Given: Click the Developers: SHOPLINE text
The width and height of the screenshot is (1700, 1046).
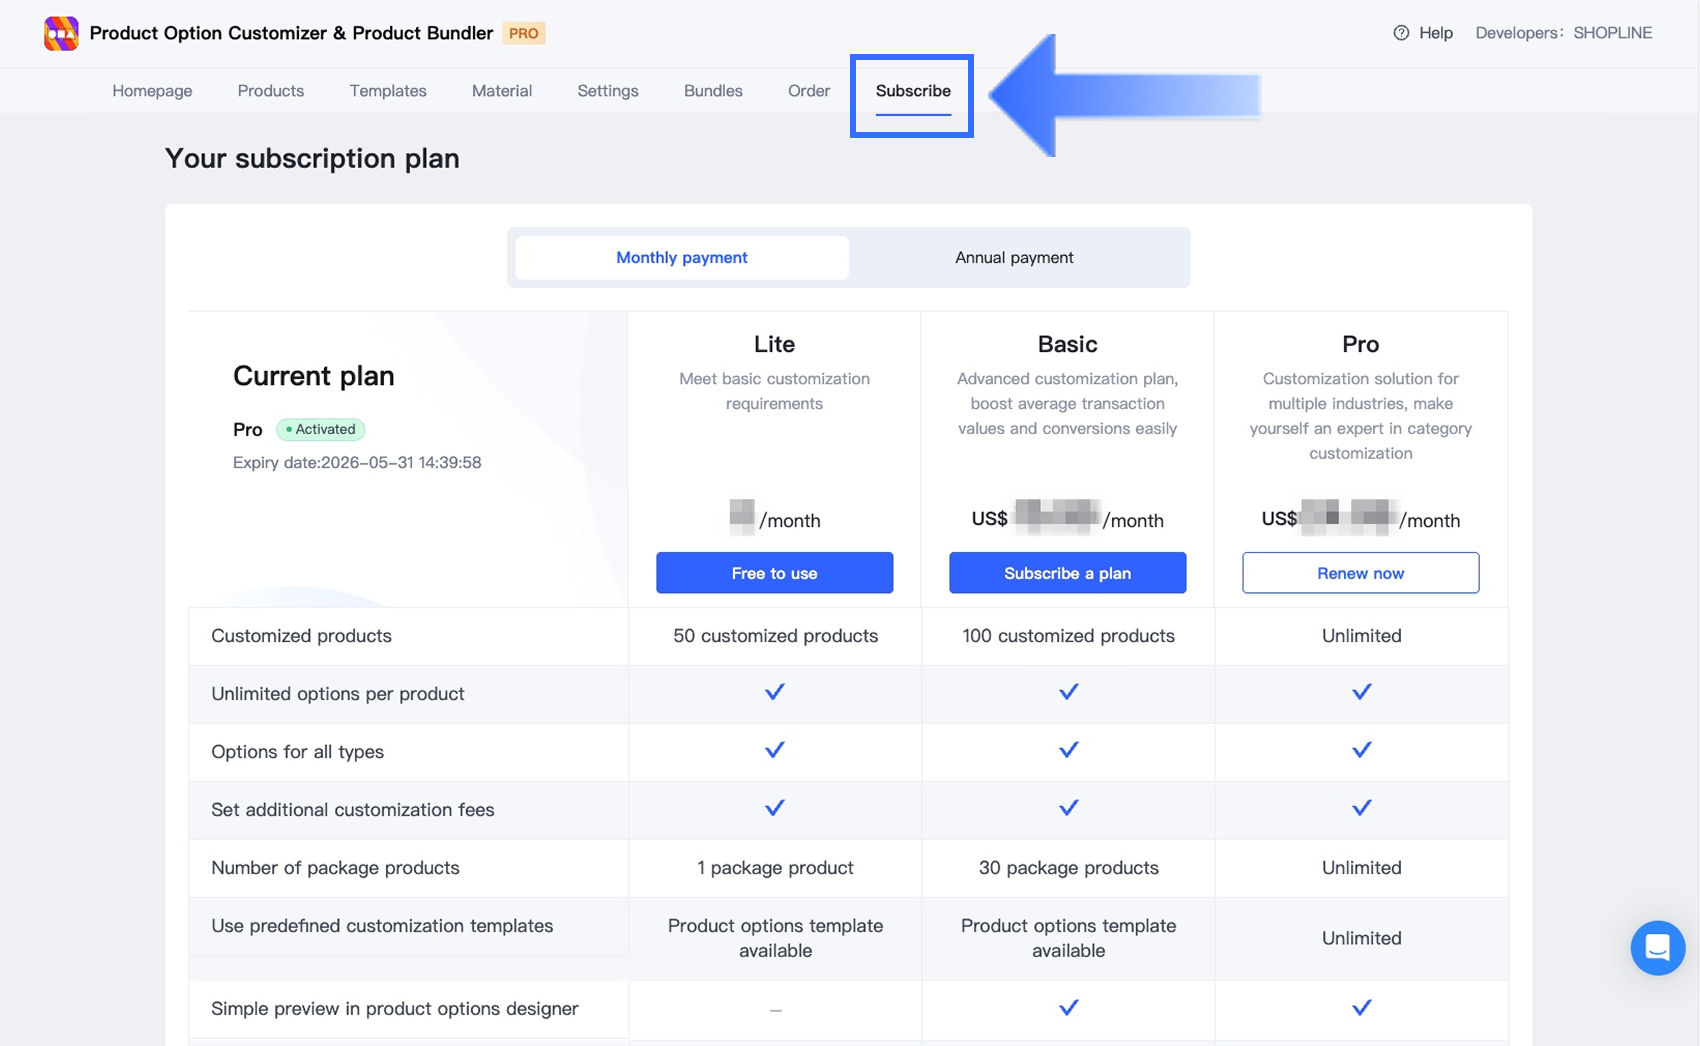Looking at the screenshot, I should point(1563,33).
